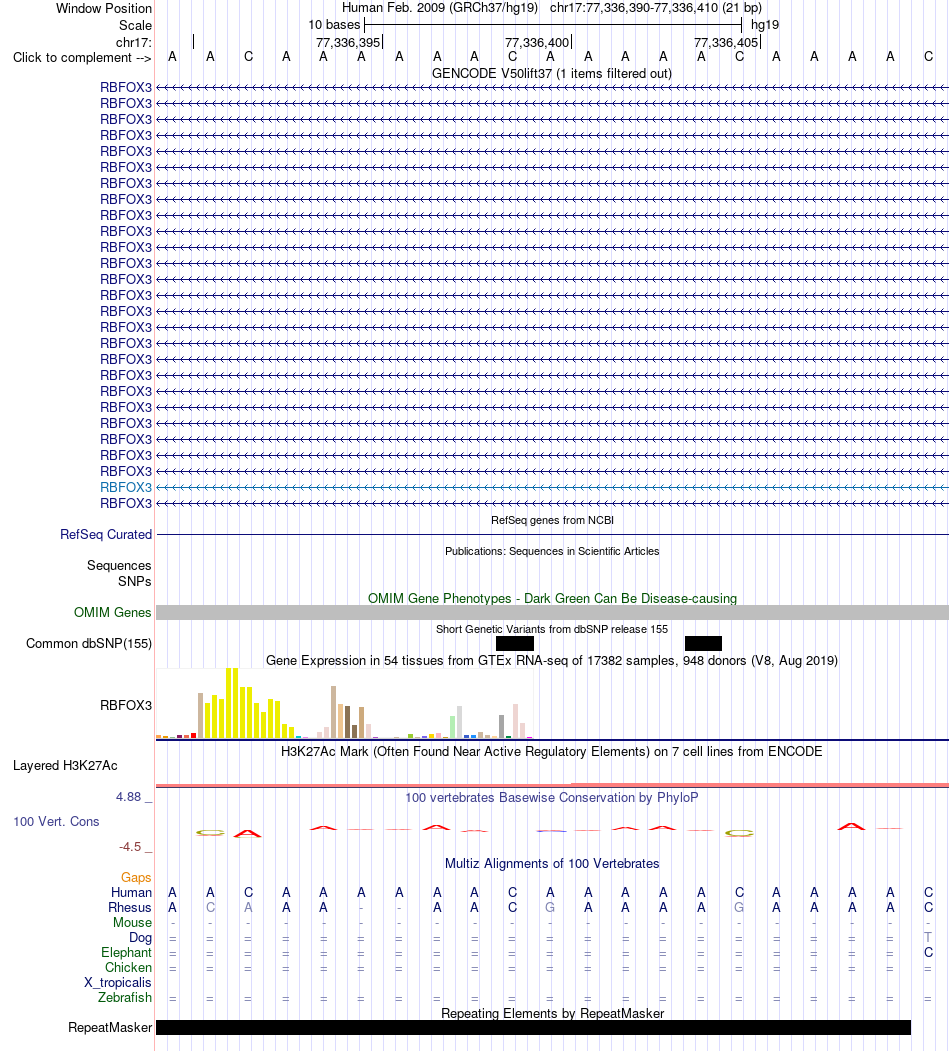Image resolution: width=950 pixels, height=1051 pixels.
Task: Open the green 'OMIM Gene Phenotypes' track title
Action: (552, 599)
